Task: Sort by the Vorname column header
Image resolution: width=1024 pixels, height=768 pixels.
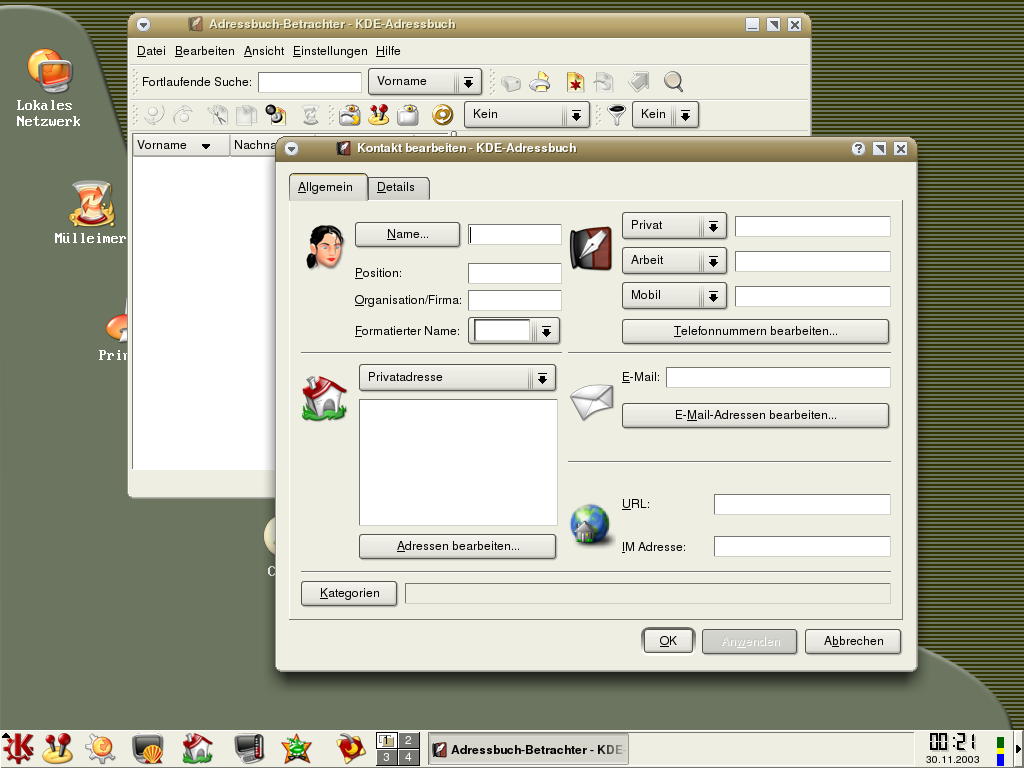Action: coord(181,146)
